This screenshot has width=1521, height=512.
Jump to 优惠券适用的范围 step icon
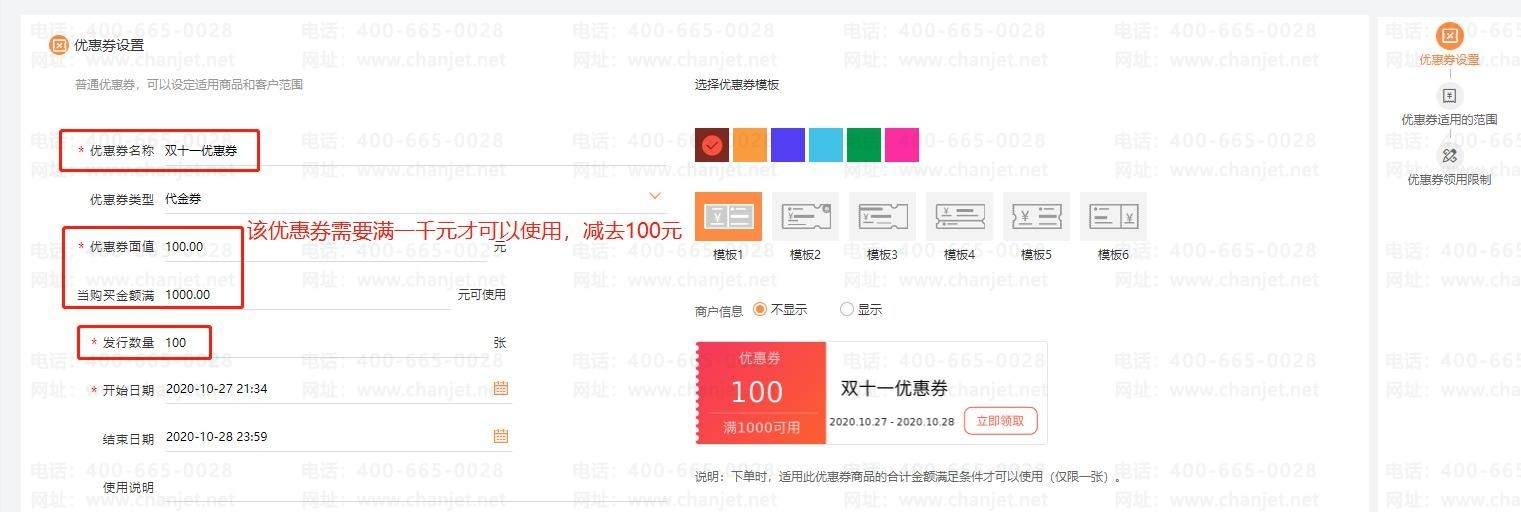tap(1449, 96)
